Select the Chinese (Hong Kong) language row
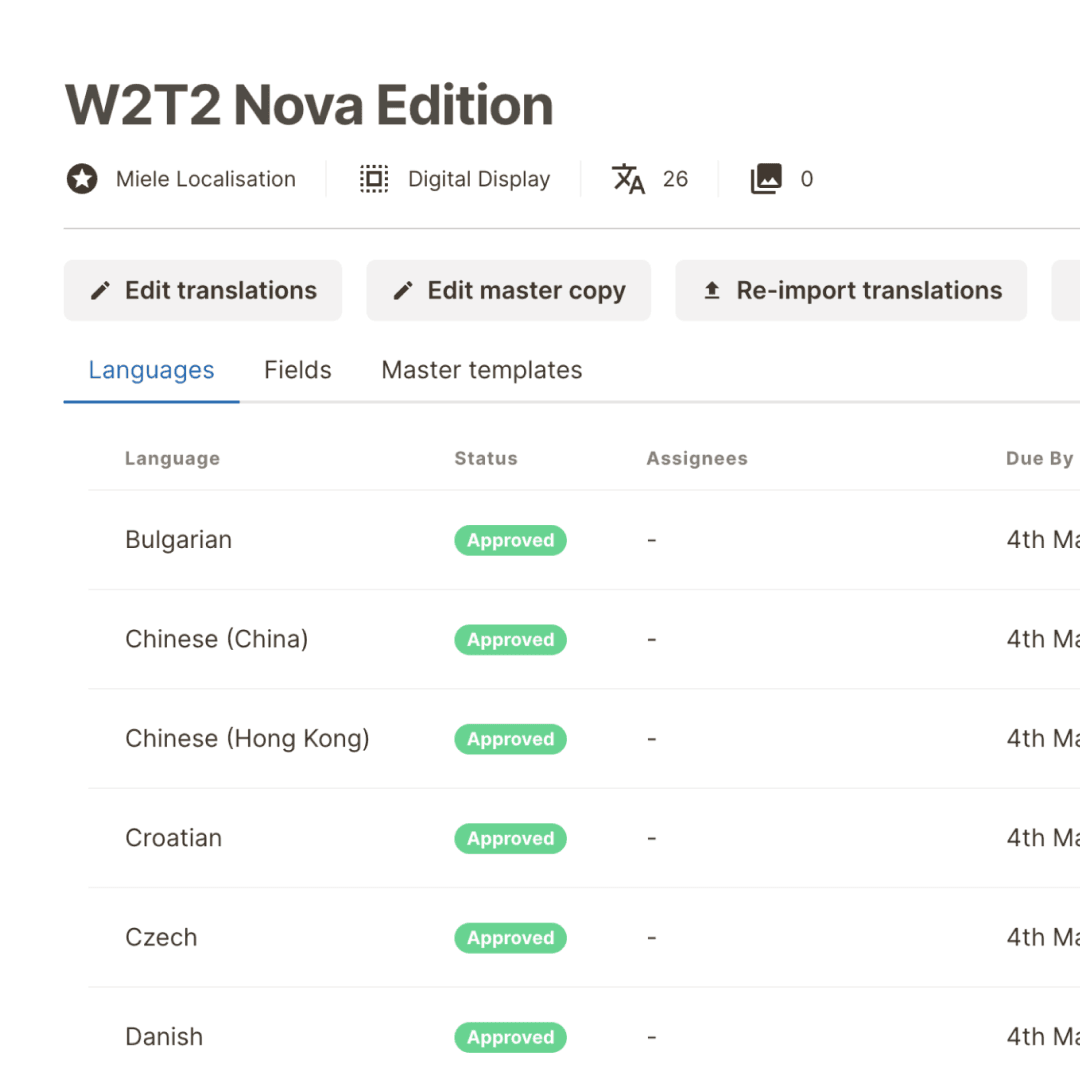1080x1080 pixels. (247, 738)
